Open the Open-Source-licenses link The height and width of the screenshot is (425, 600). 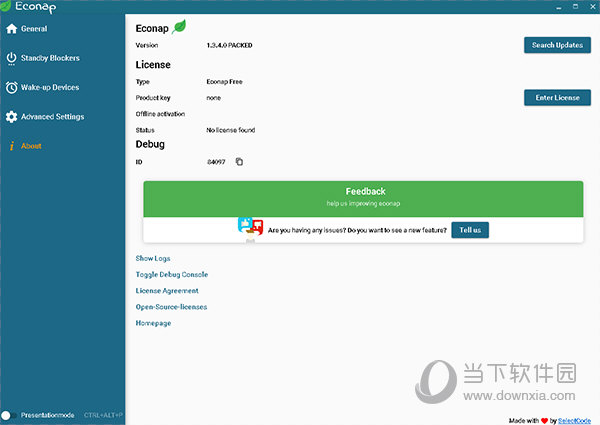coord(171,307)
